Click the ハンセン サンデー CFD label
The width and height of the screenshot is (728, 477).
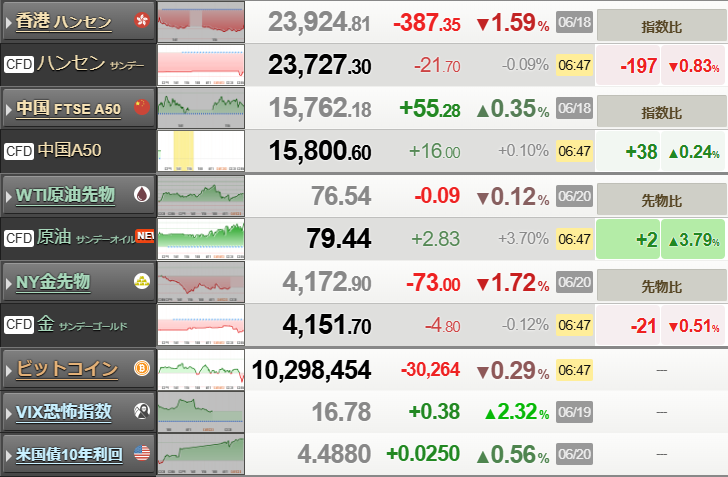[91, 64]
